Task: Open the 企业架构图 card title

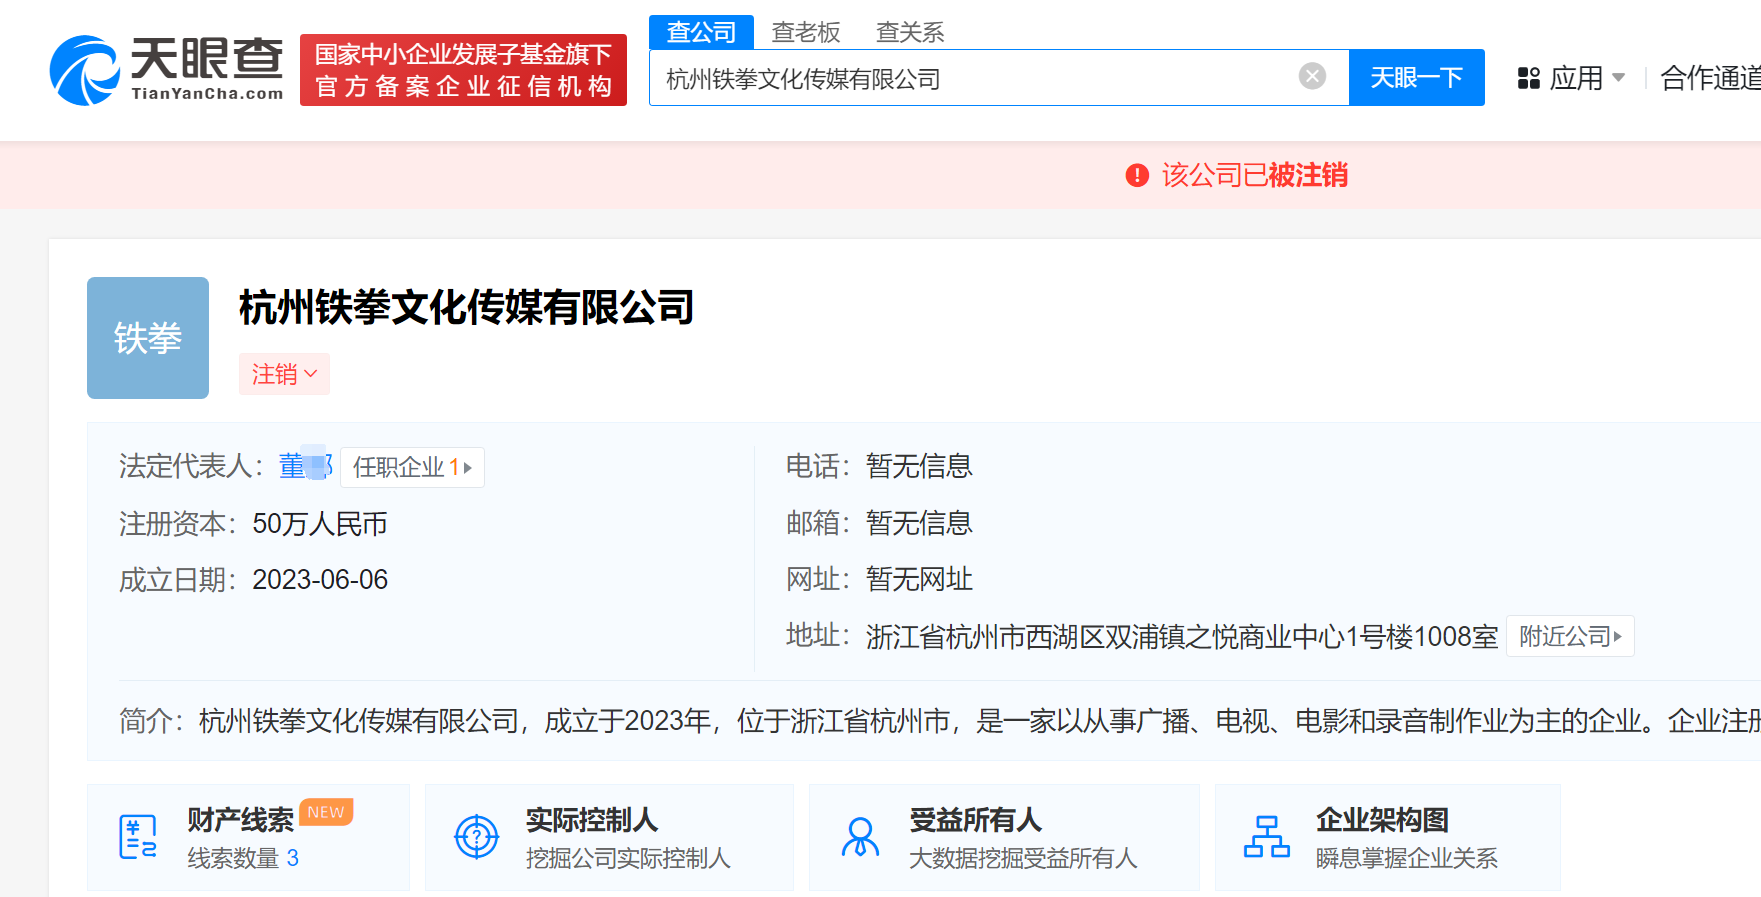Action: 1382,820
